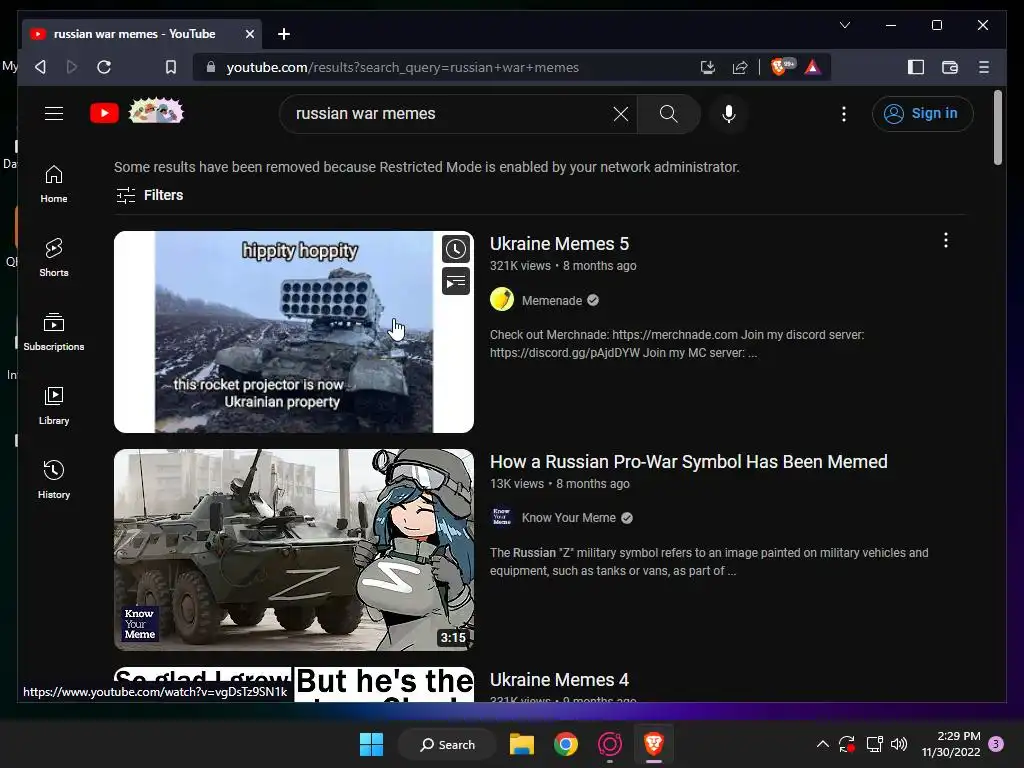The height and width of the screenshot is (768, 1024).
Task: Open the volume control in tray
Action: [899, 744]
